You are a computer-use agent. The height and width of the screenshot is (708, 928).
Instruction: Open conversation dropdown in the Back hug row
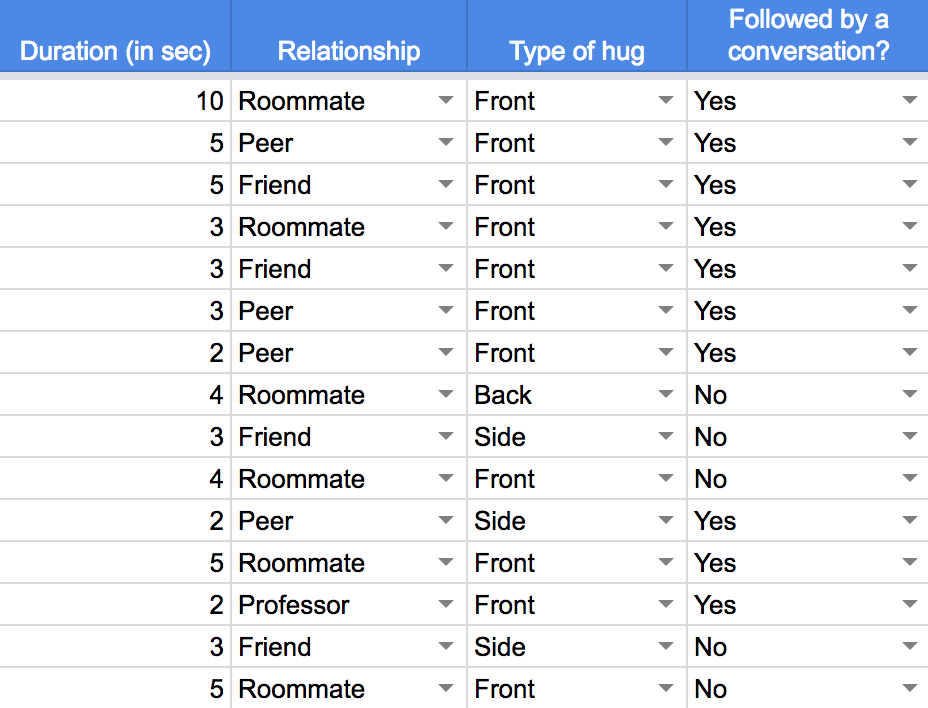click(x=910, y=394)
